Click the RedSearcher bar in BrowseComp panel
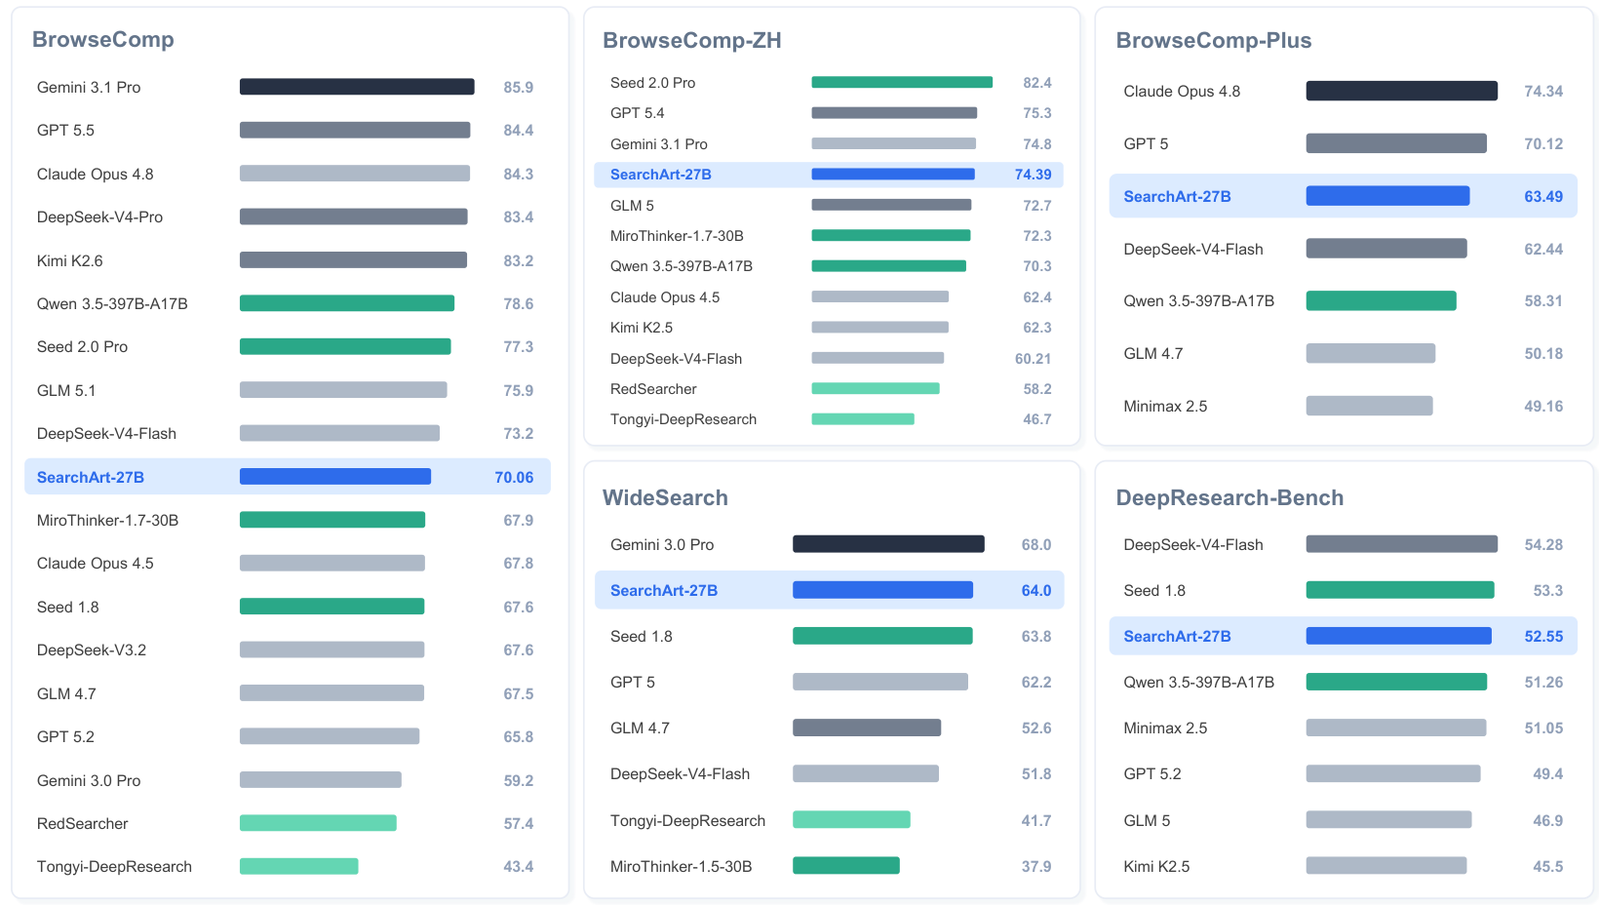This screenshot has width=1600, height=905. click(x=318, y=823)
